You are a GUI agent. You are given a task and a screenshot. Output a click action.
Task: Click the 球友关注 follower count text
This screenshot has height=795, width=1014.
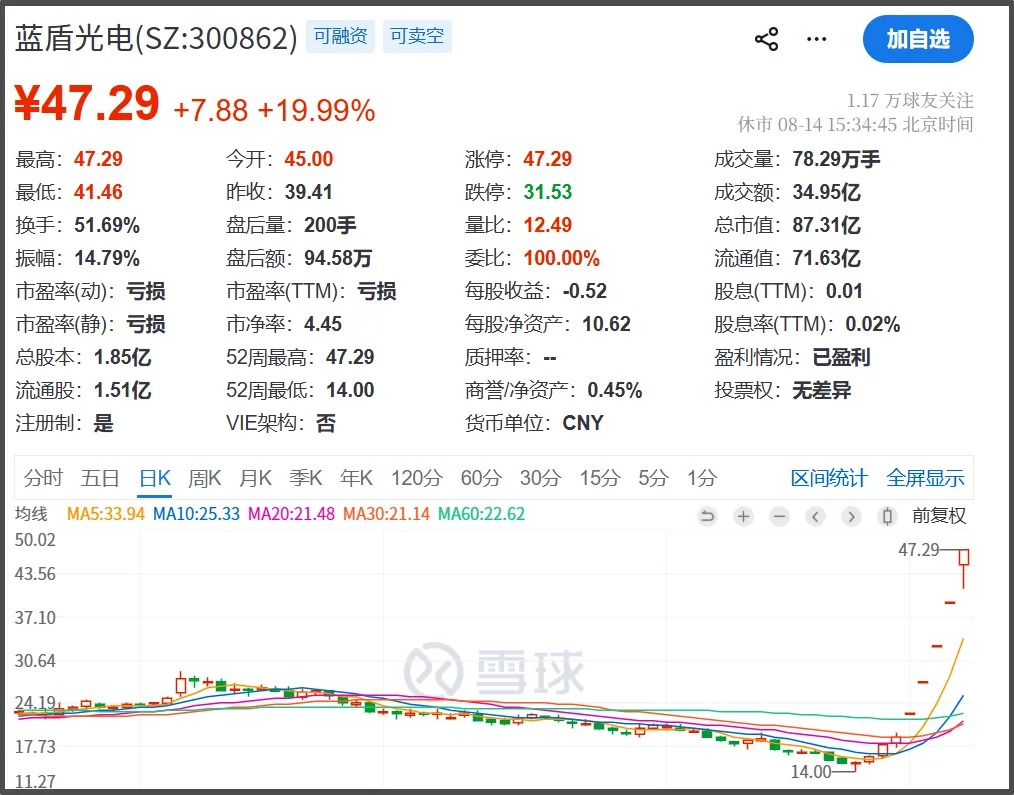pos(910,101)
